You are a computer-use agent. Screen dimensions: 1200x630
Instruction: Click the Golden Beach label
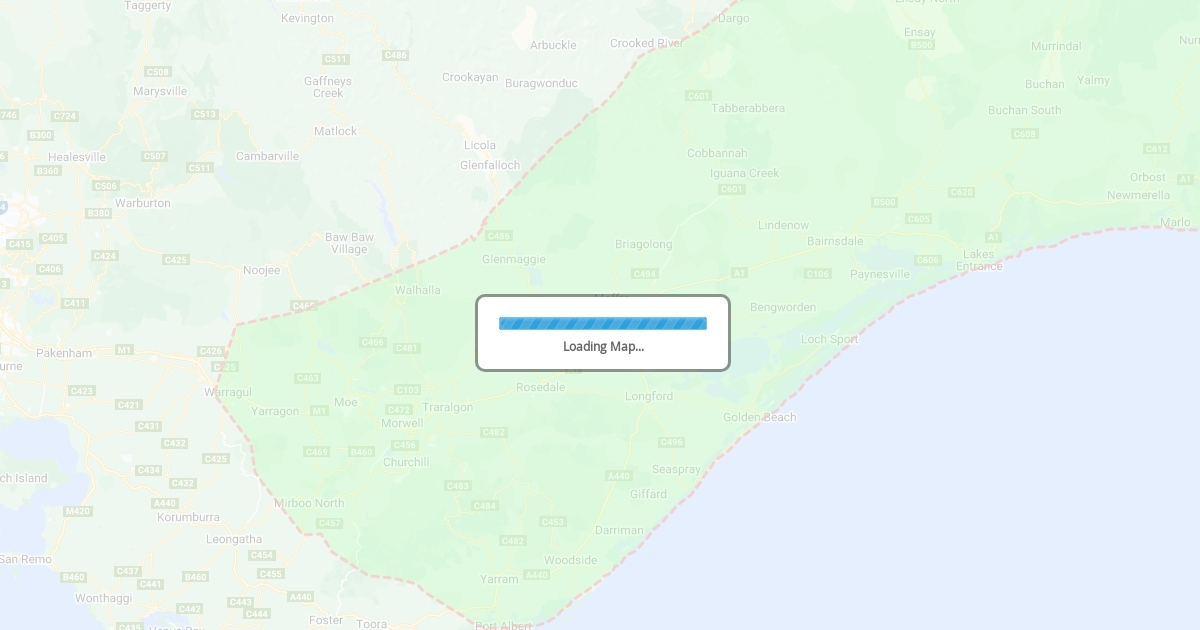760,417
